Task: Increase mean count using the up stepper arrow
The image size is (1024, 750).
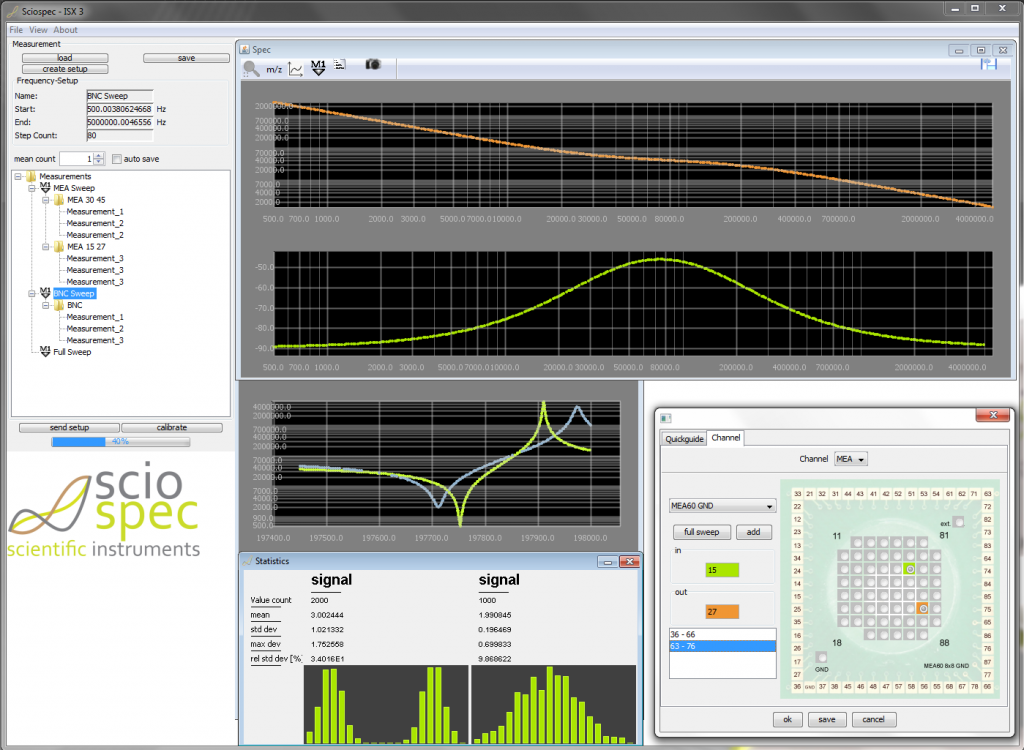Action: (x=97, y=155)
